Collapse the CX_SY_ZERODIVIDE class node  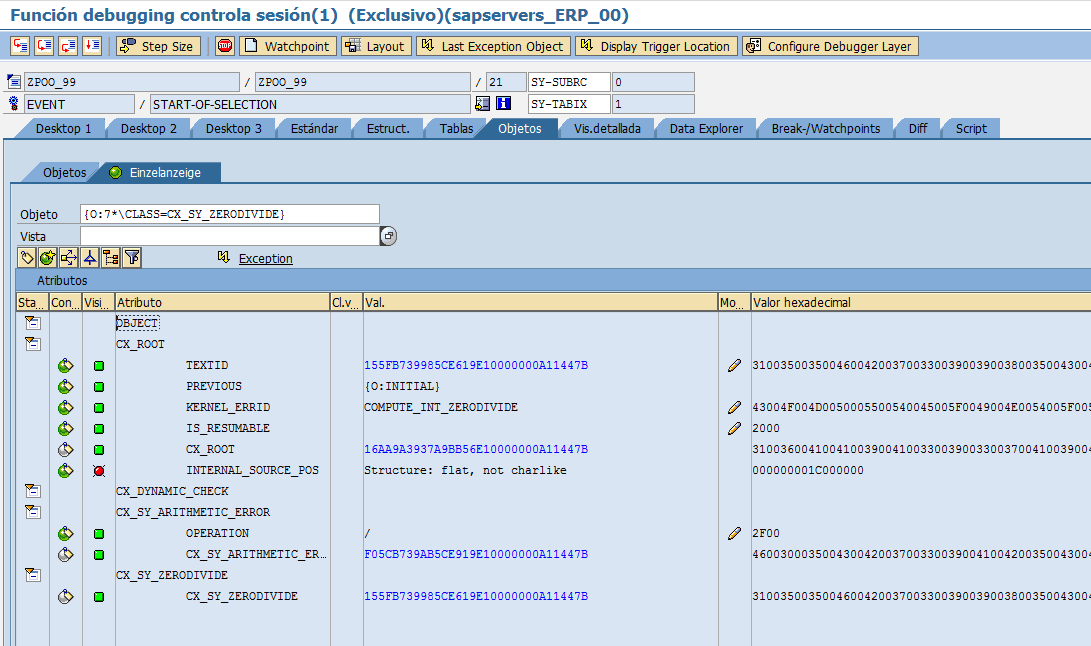[32, 575]
